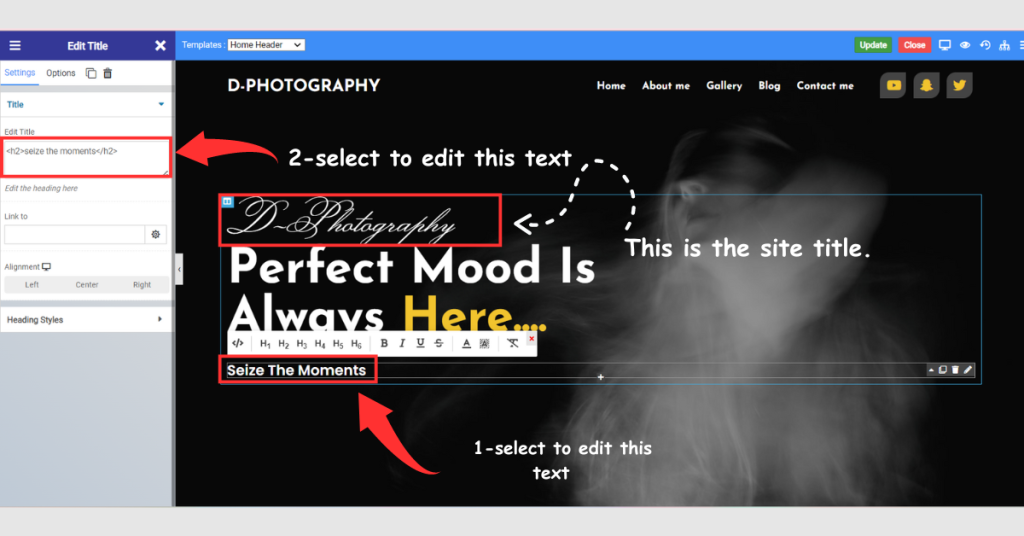This screenshot has height=536, width=1024.
Task: Set alignment to Left
Action: (31, 285)
